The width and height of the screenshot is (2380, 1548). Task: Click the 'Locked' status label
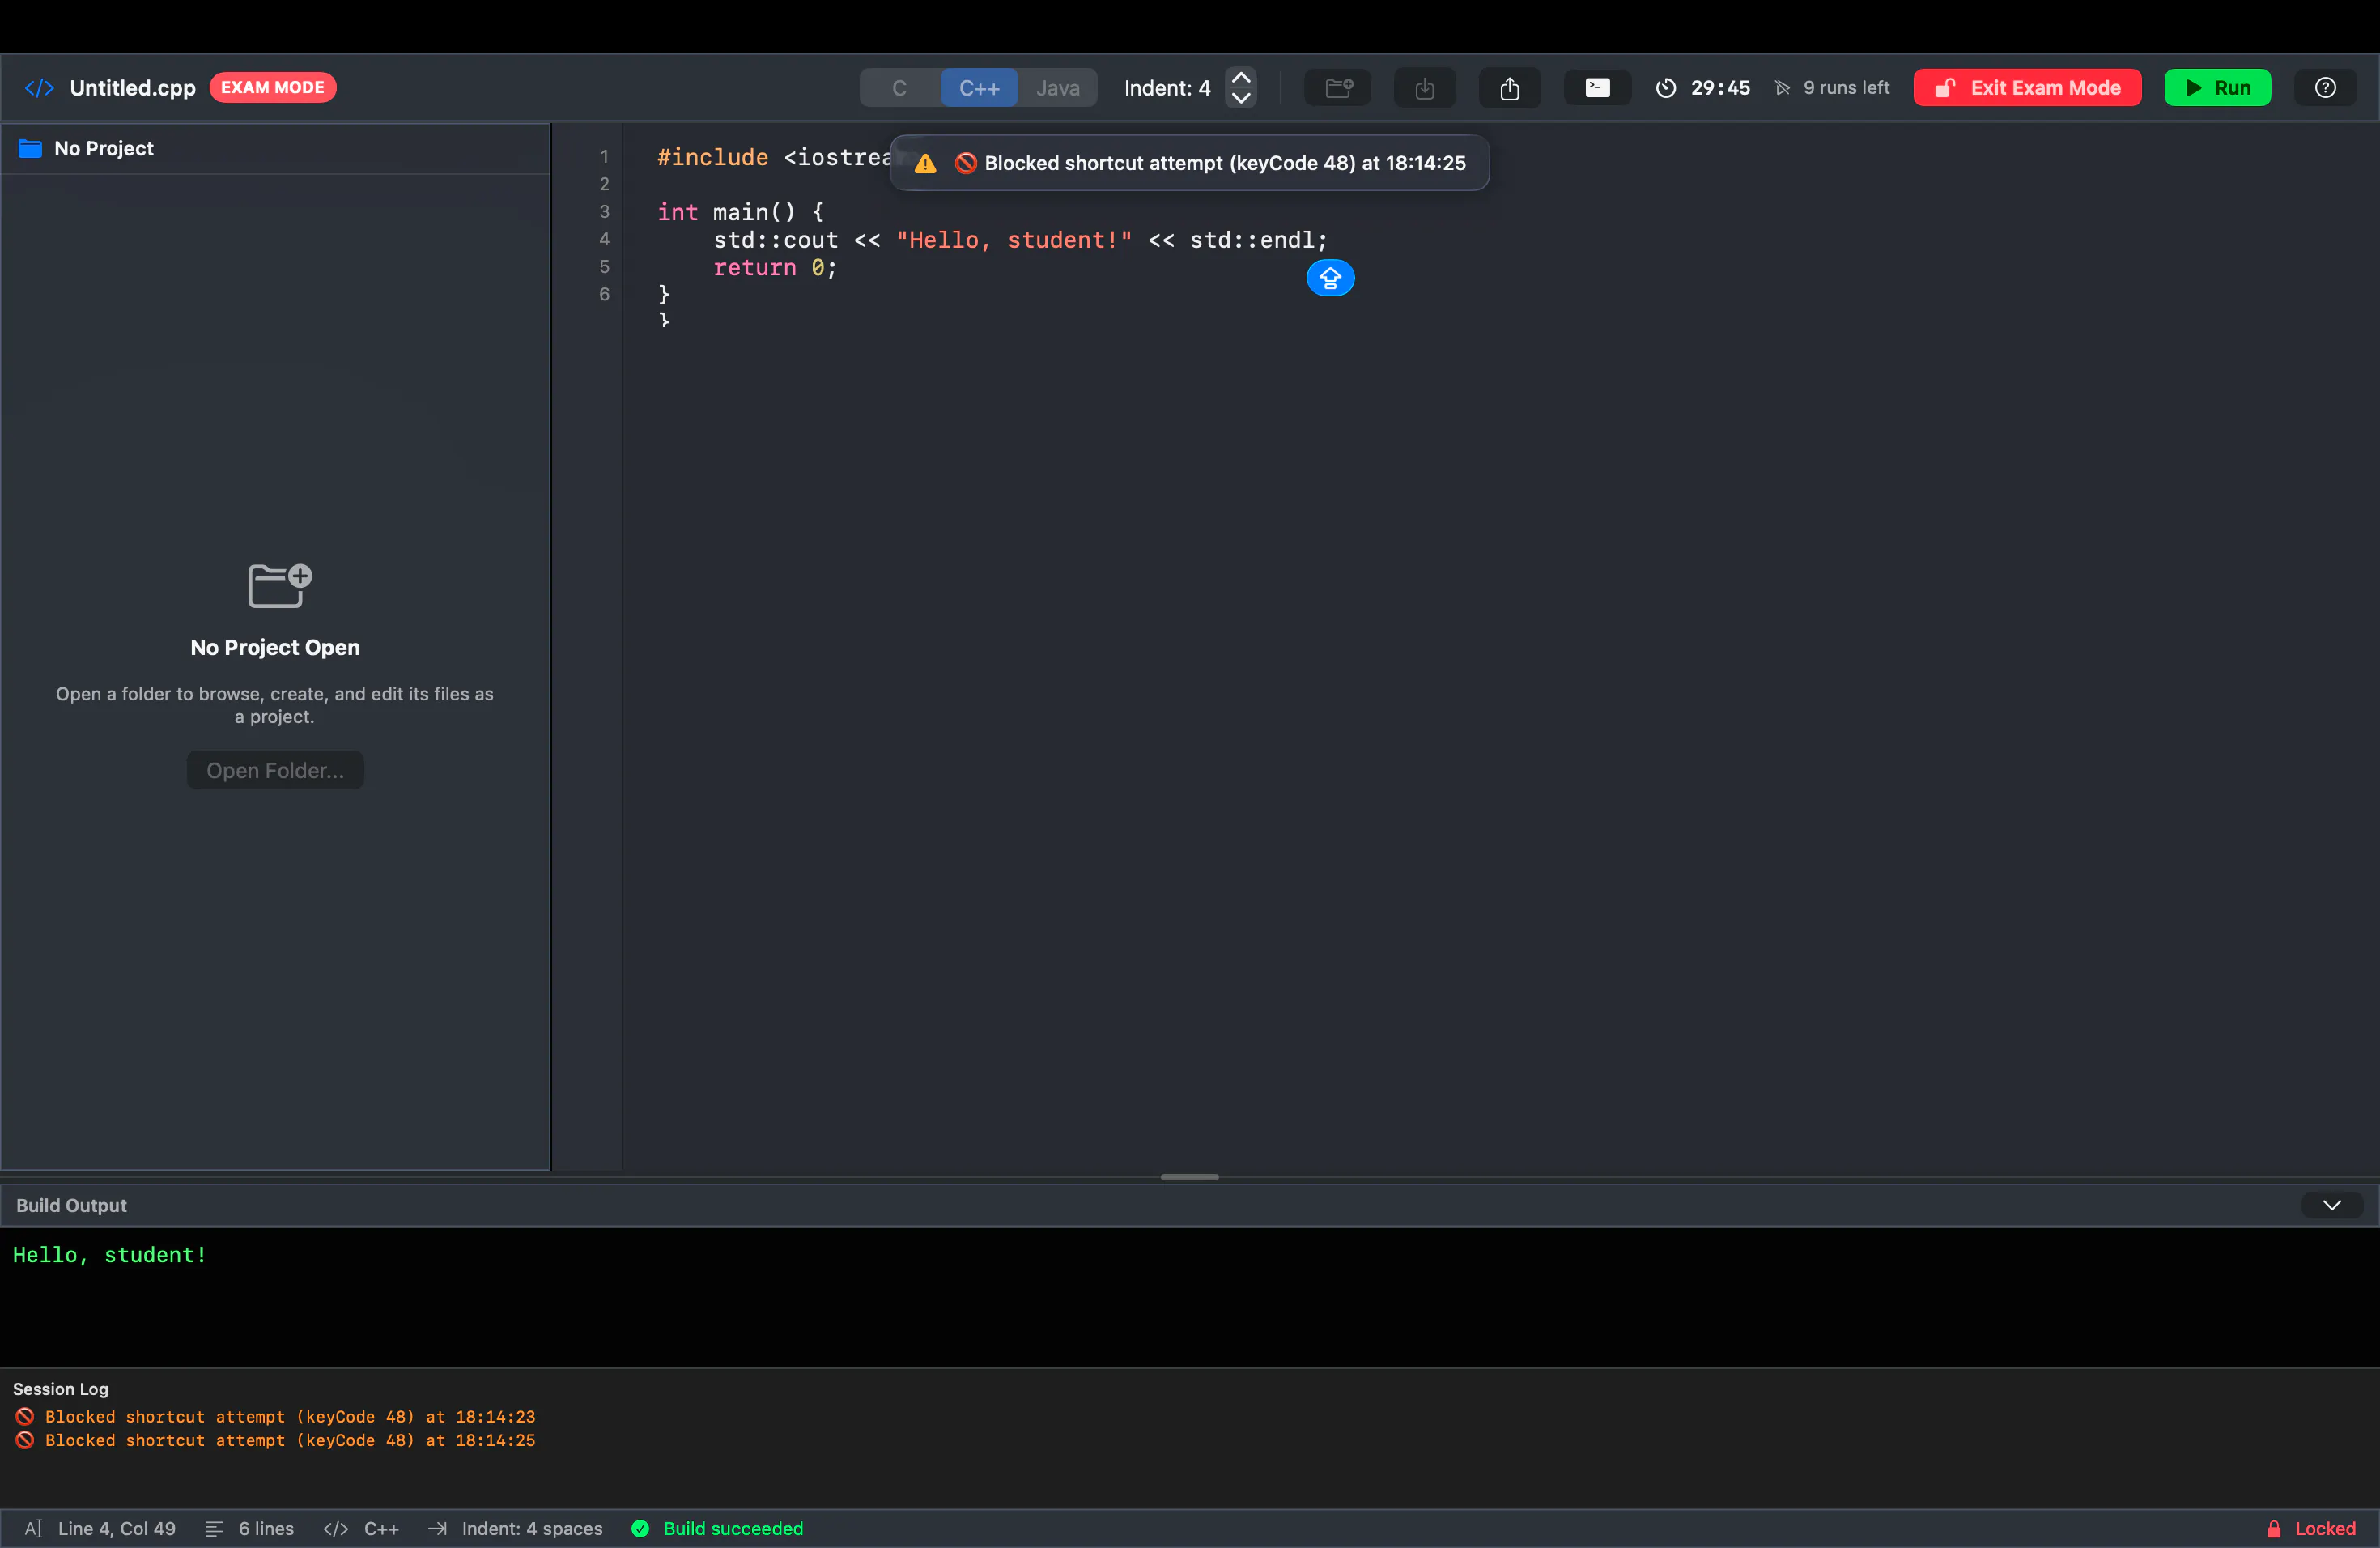pos(2325,1528)
